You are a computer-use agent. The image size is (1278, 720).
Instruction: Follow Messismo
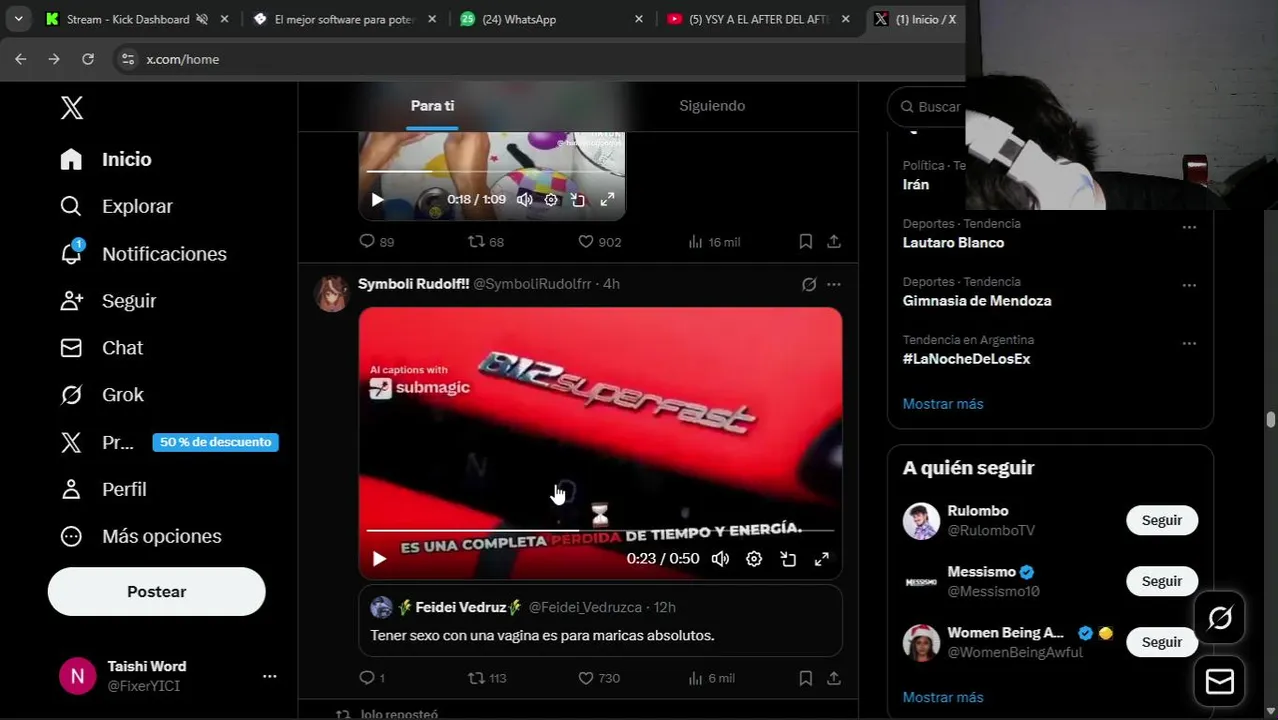[x=1162, y=581]
